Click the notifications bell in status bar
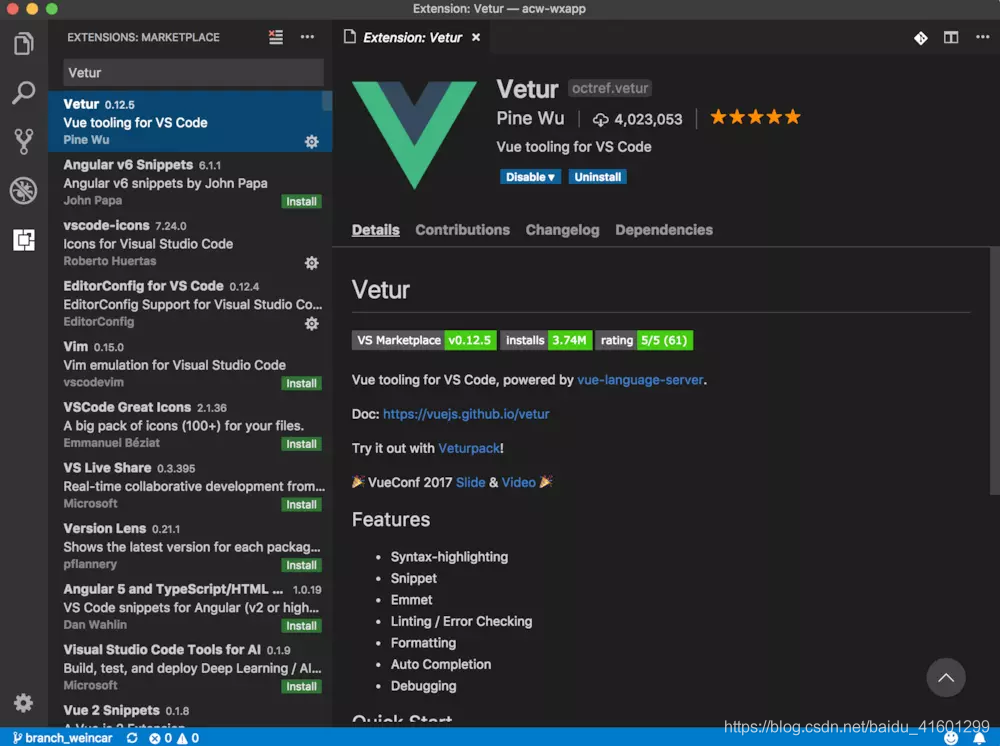The image size is (1000, 746). pos(980,738)
